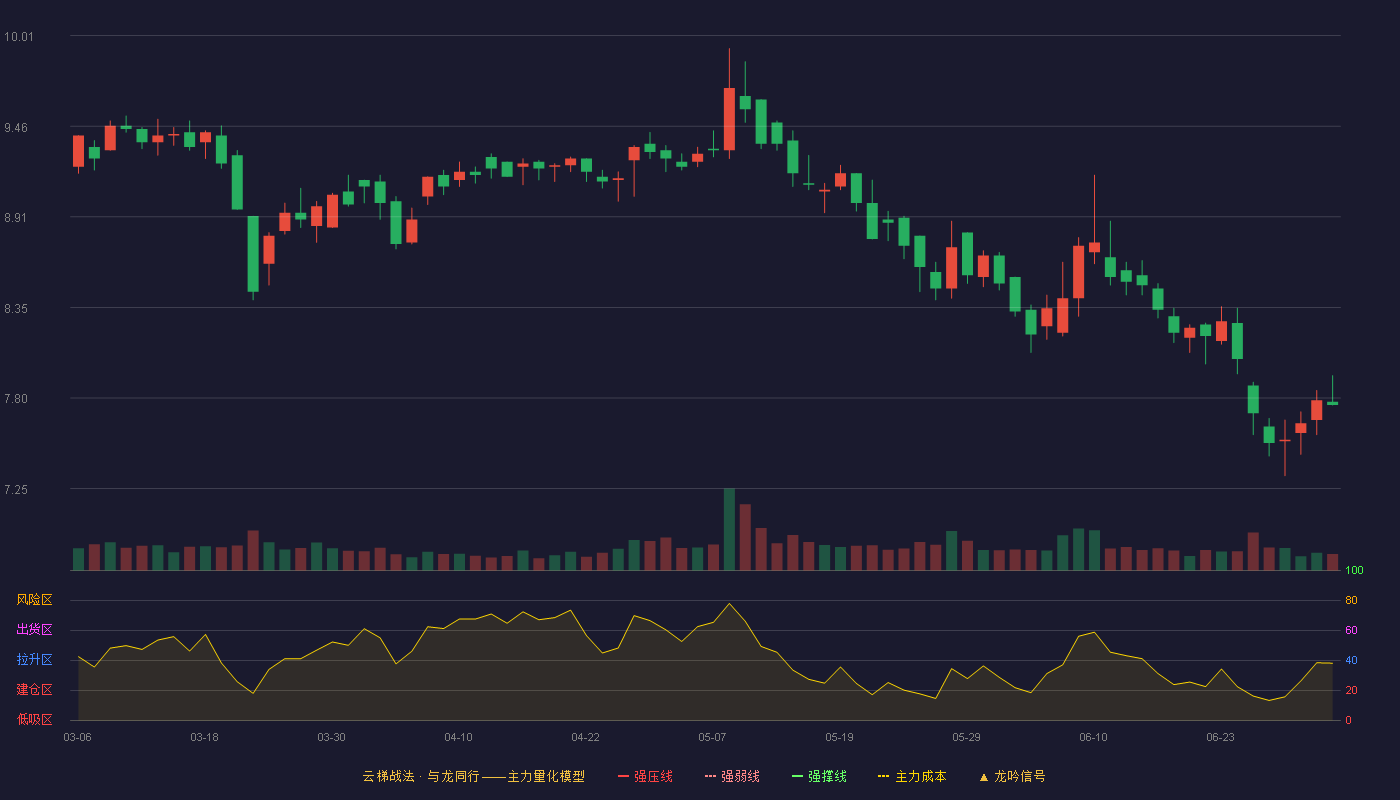Screen dimensions: 1400x800
Task: Click the orange 80 indicator axis value
Action: (1351, 600)
